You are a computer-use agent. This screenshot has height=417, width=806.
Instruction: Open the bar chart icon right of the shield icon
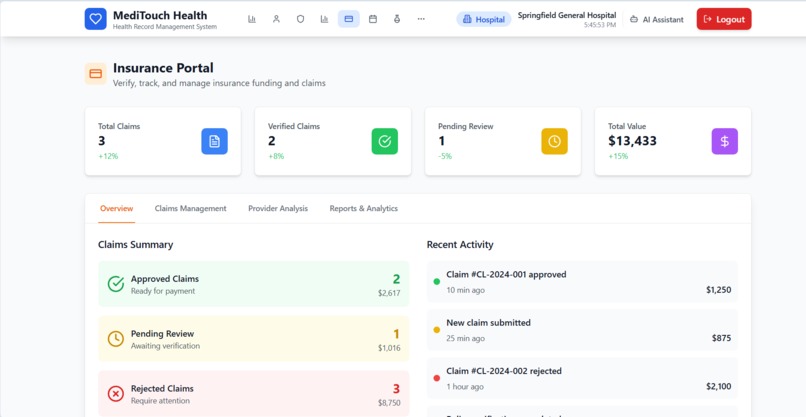[x=324, y=19]
